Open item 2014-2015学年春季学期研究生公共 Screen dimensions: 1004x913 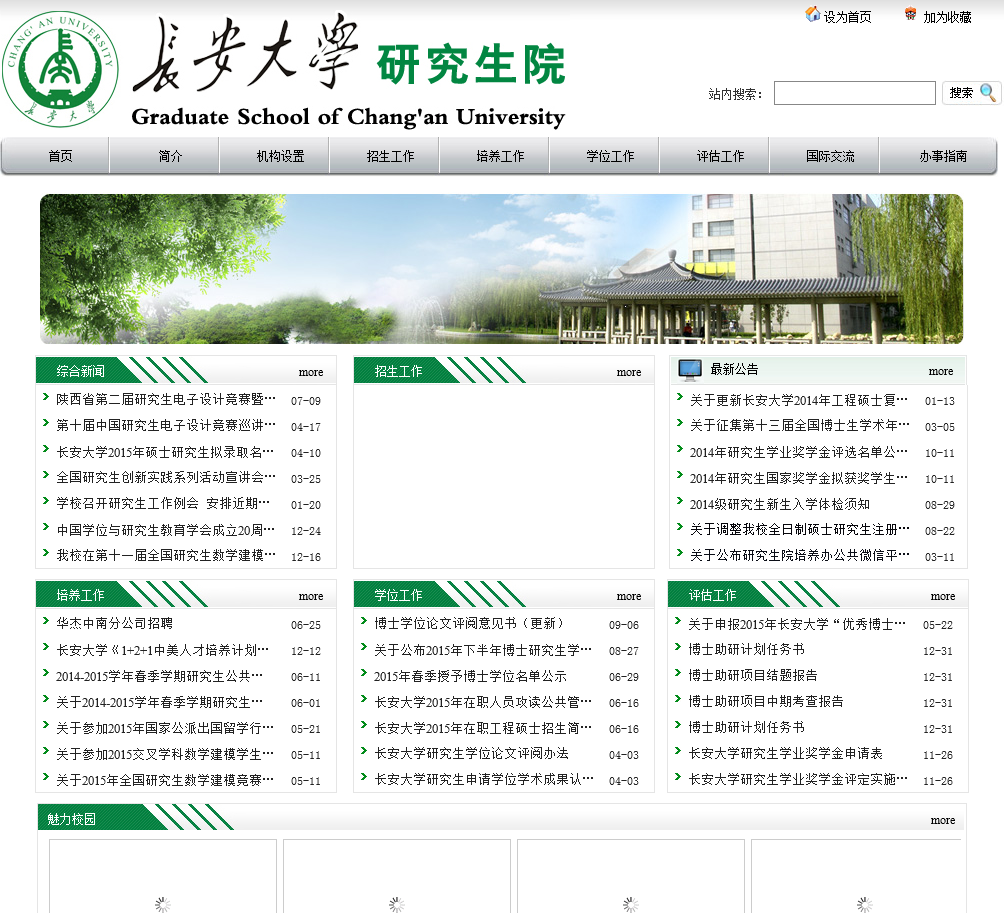click(159, 676)
